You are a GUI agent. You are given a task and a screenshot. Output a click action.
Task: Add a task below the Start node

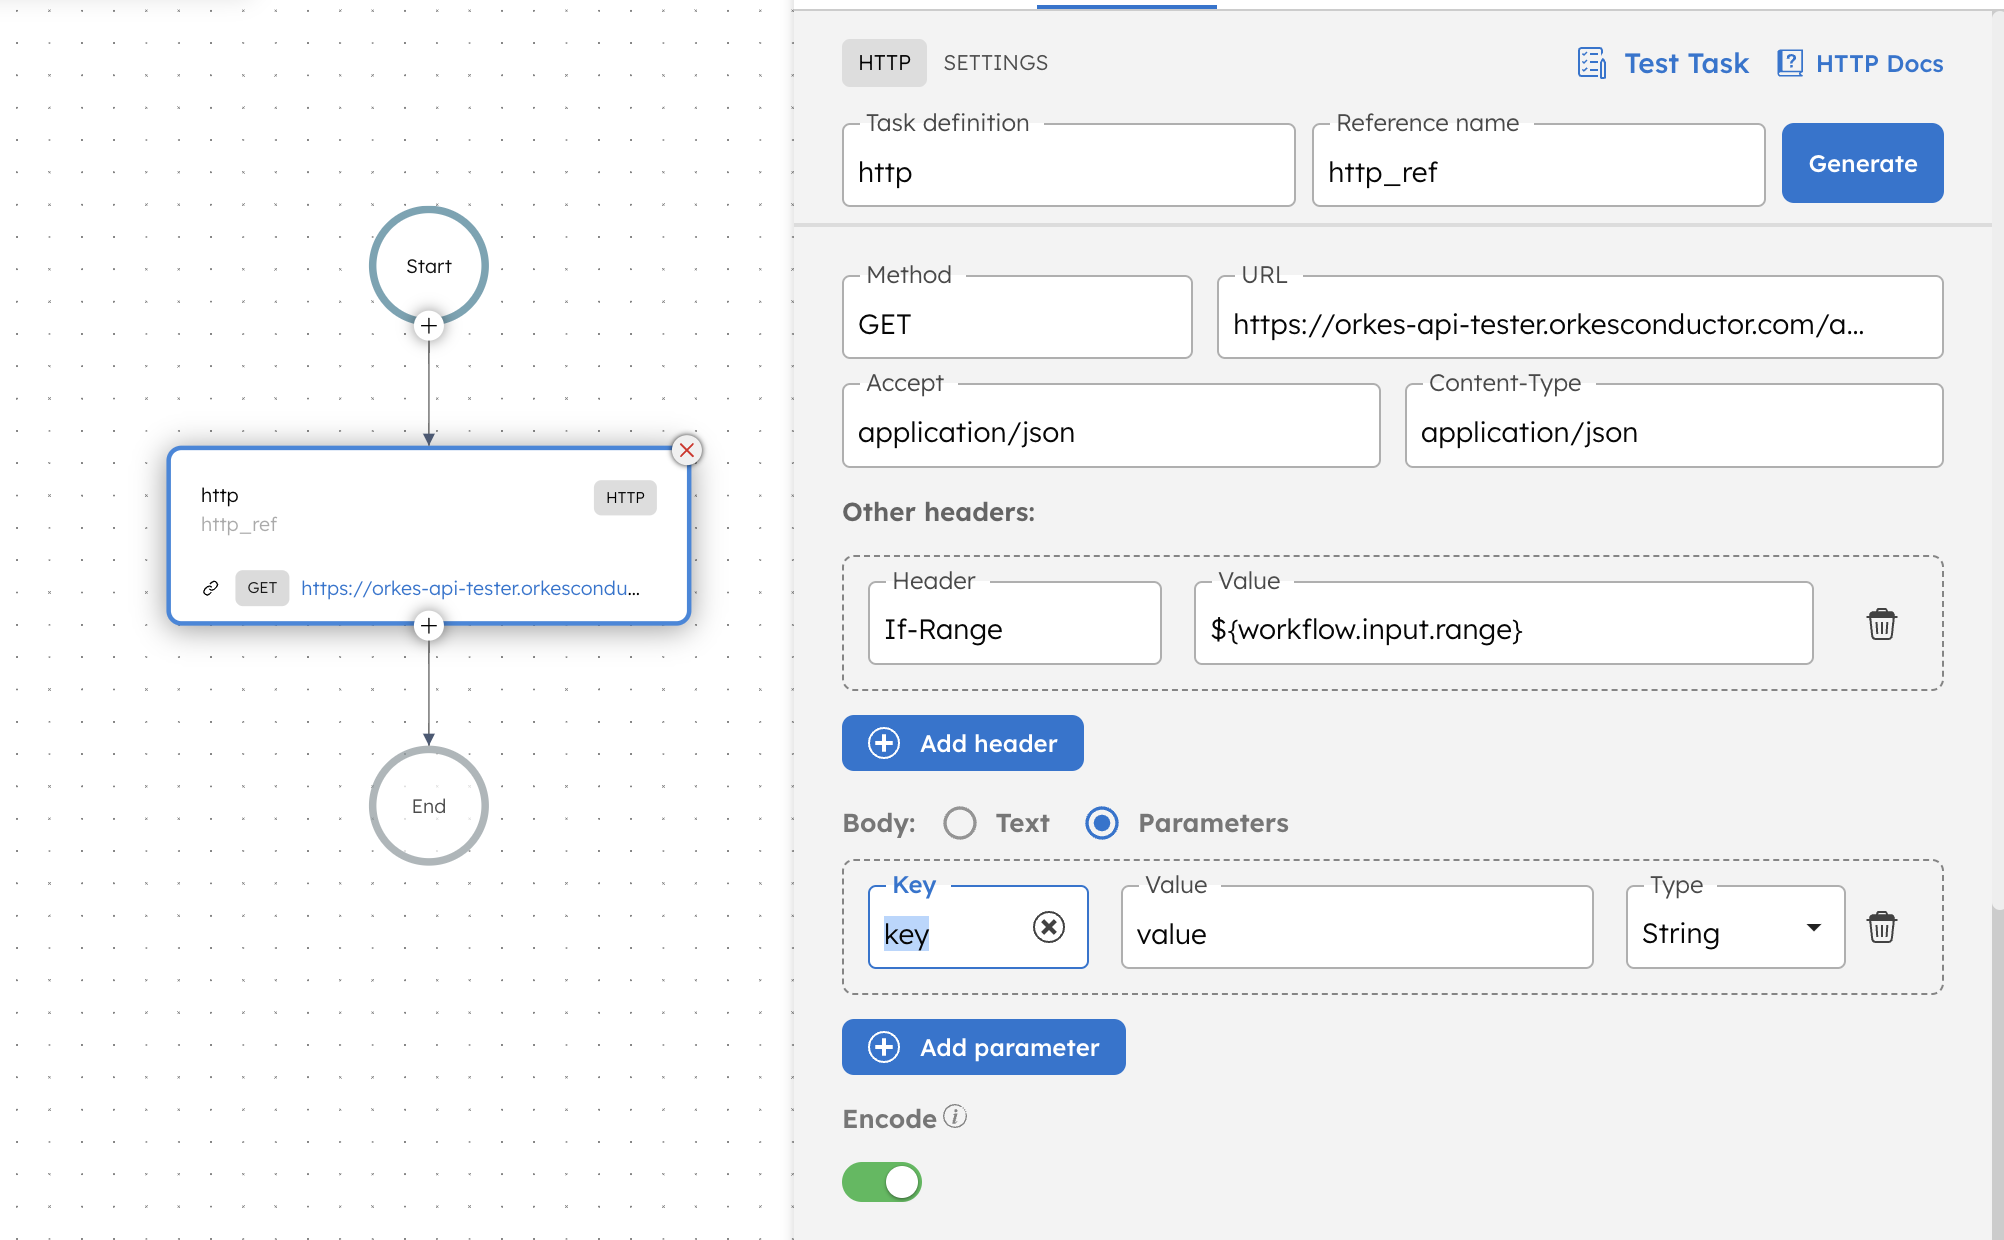pyautogui.click(x=429, y=326)
